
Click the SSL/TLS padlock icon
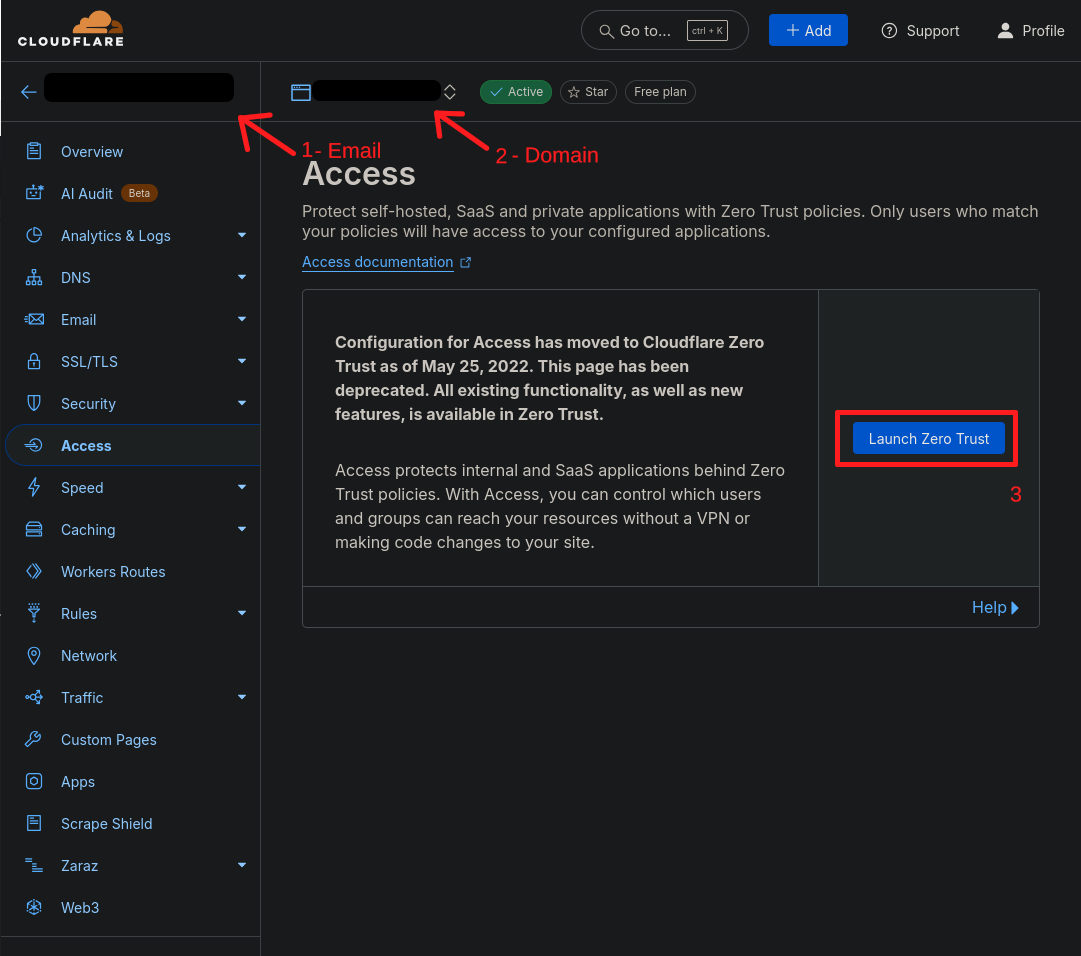click(34, 361)
